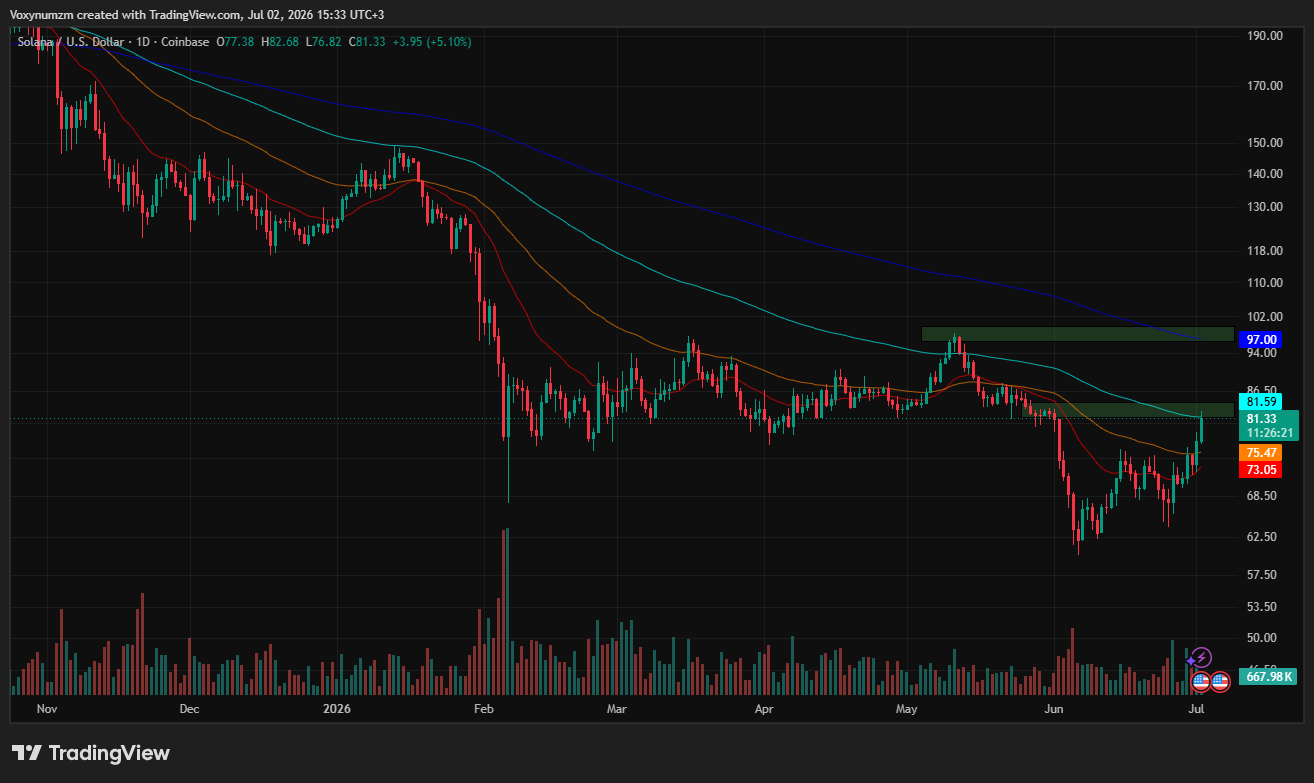Click the 150.00 price axis label
Viewport: 1314px width, 783px height.
(1265, 142)
